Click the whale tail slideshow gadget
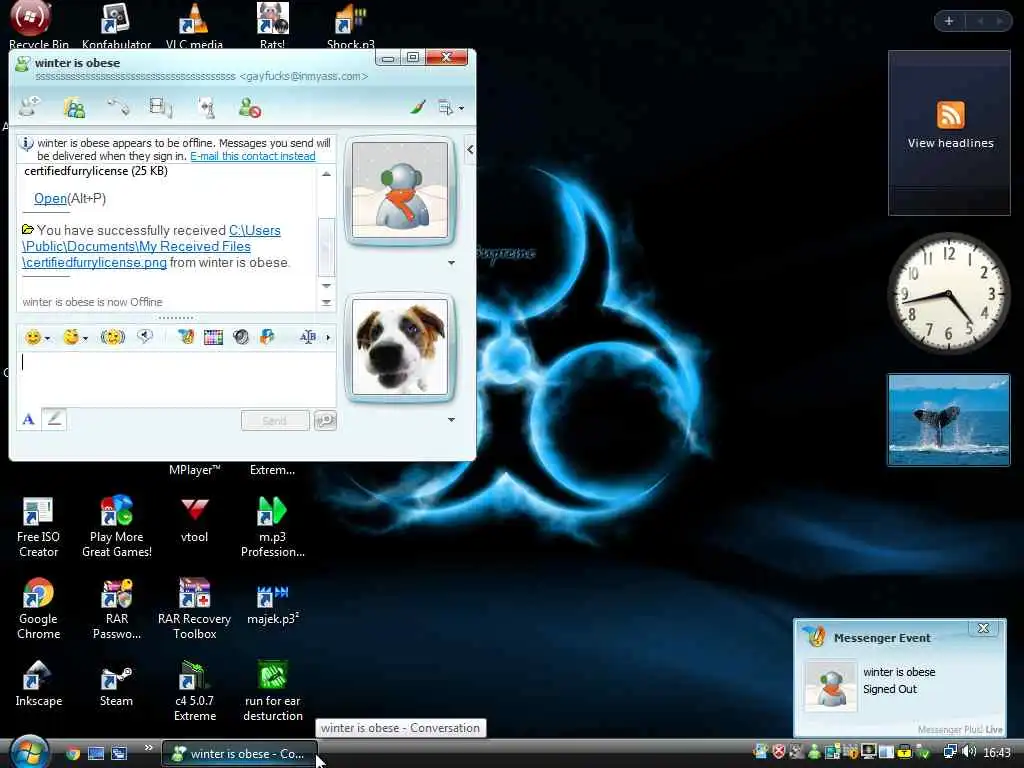The image size is (1024, 768). [949, 420]
